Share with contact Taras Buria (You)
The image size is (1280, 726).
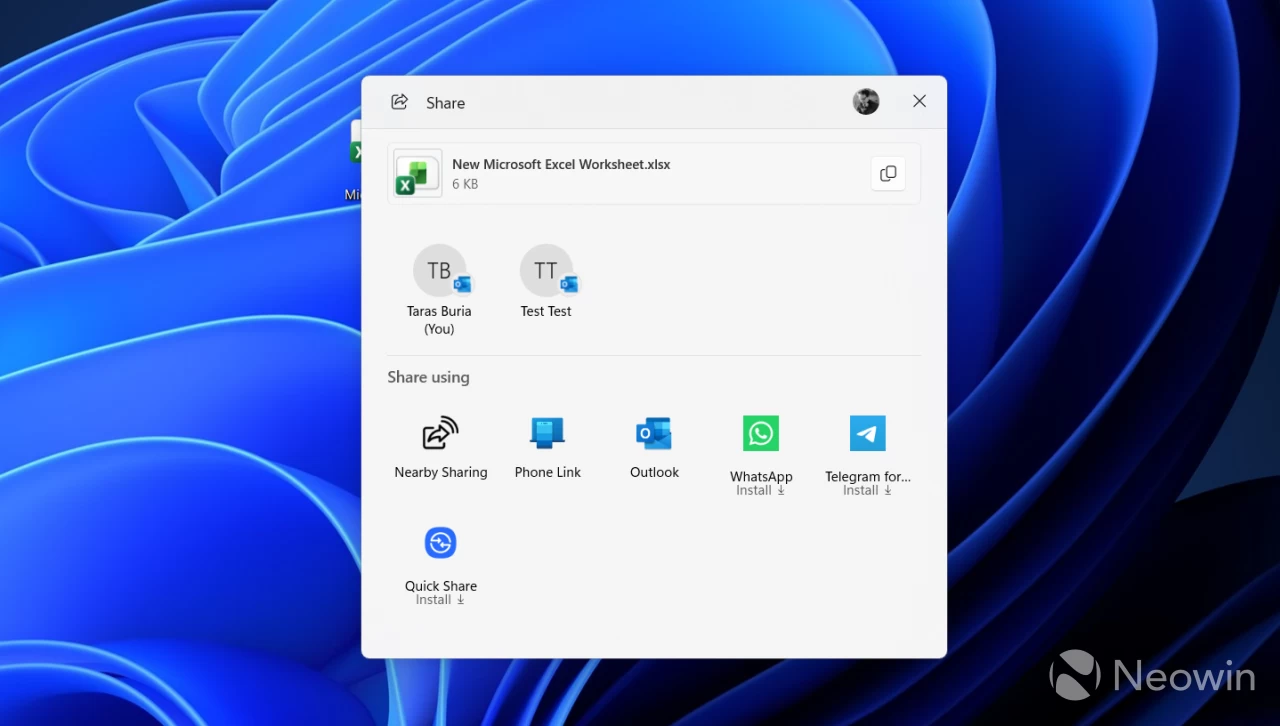(439, 289)
